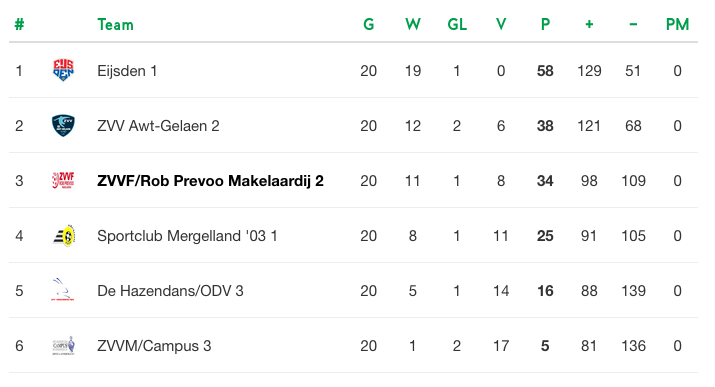The width and height of the screenshot is (715, 387).
Task: Click De Hazendans/ODV 3 team name
Action: (x=170, y=291)
